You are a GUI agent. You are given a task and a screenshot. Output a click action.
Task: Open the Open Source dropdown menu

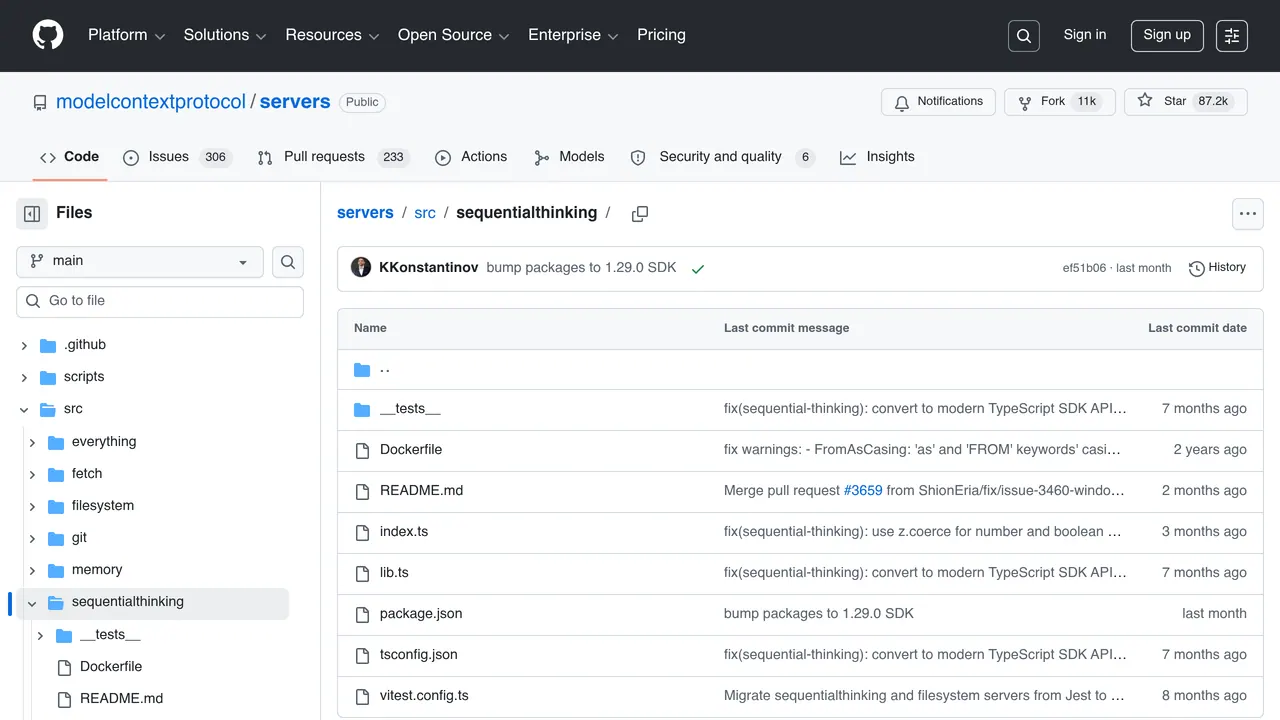(453, 35)
